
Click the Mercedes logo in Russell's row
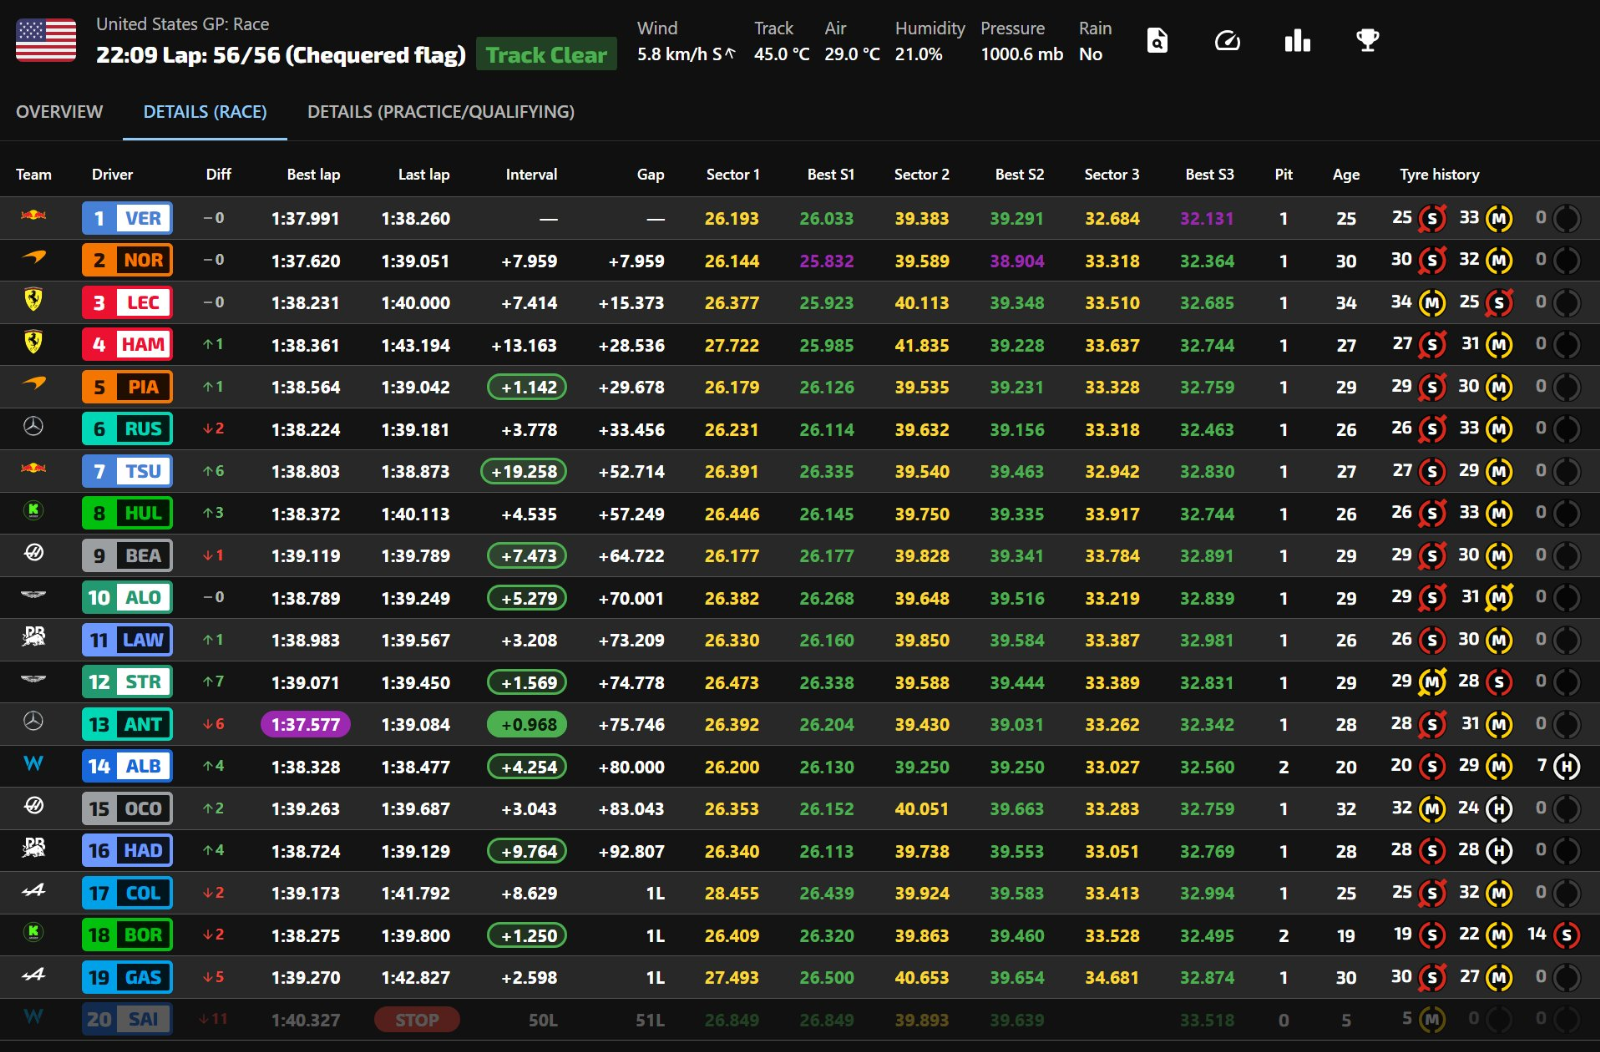click(33, 427)
